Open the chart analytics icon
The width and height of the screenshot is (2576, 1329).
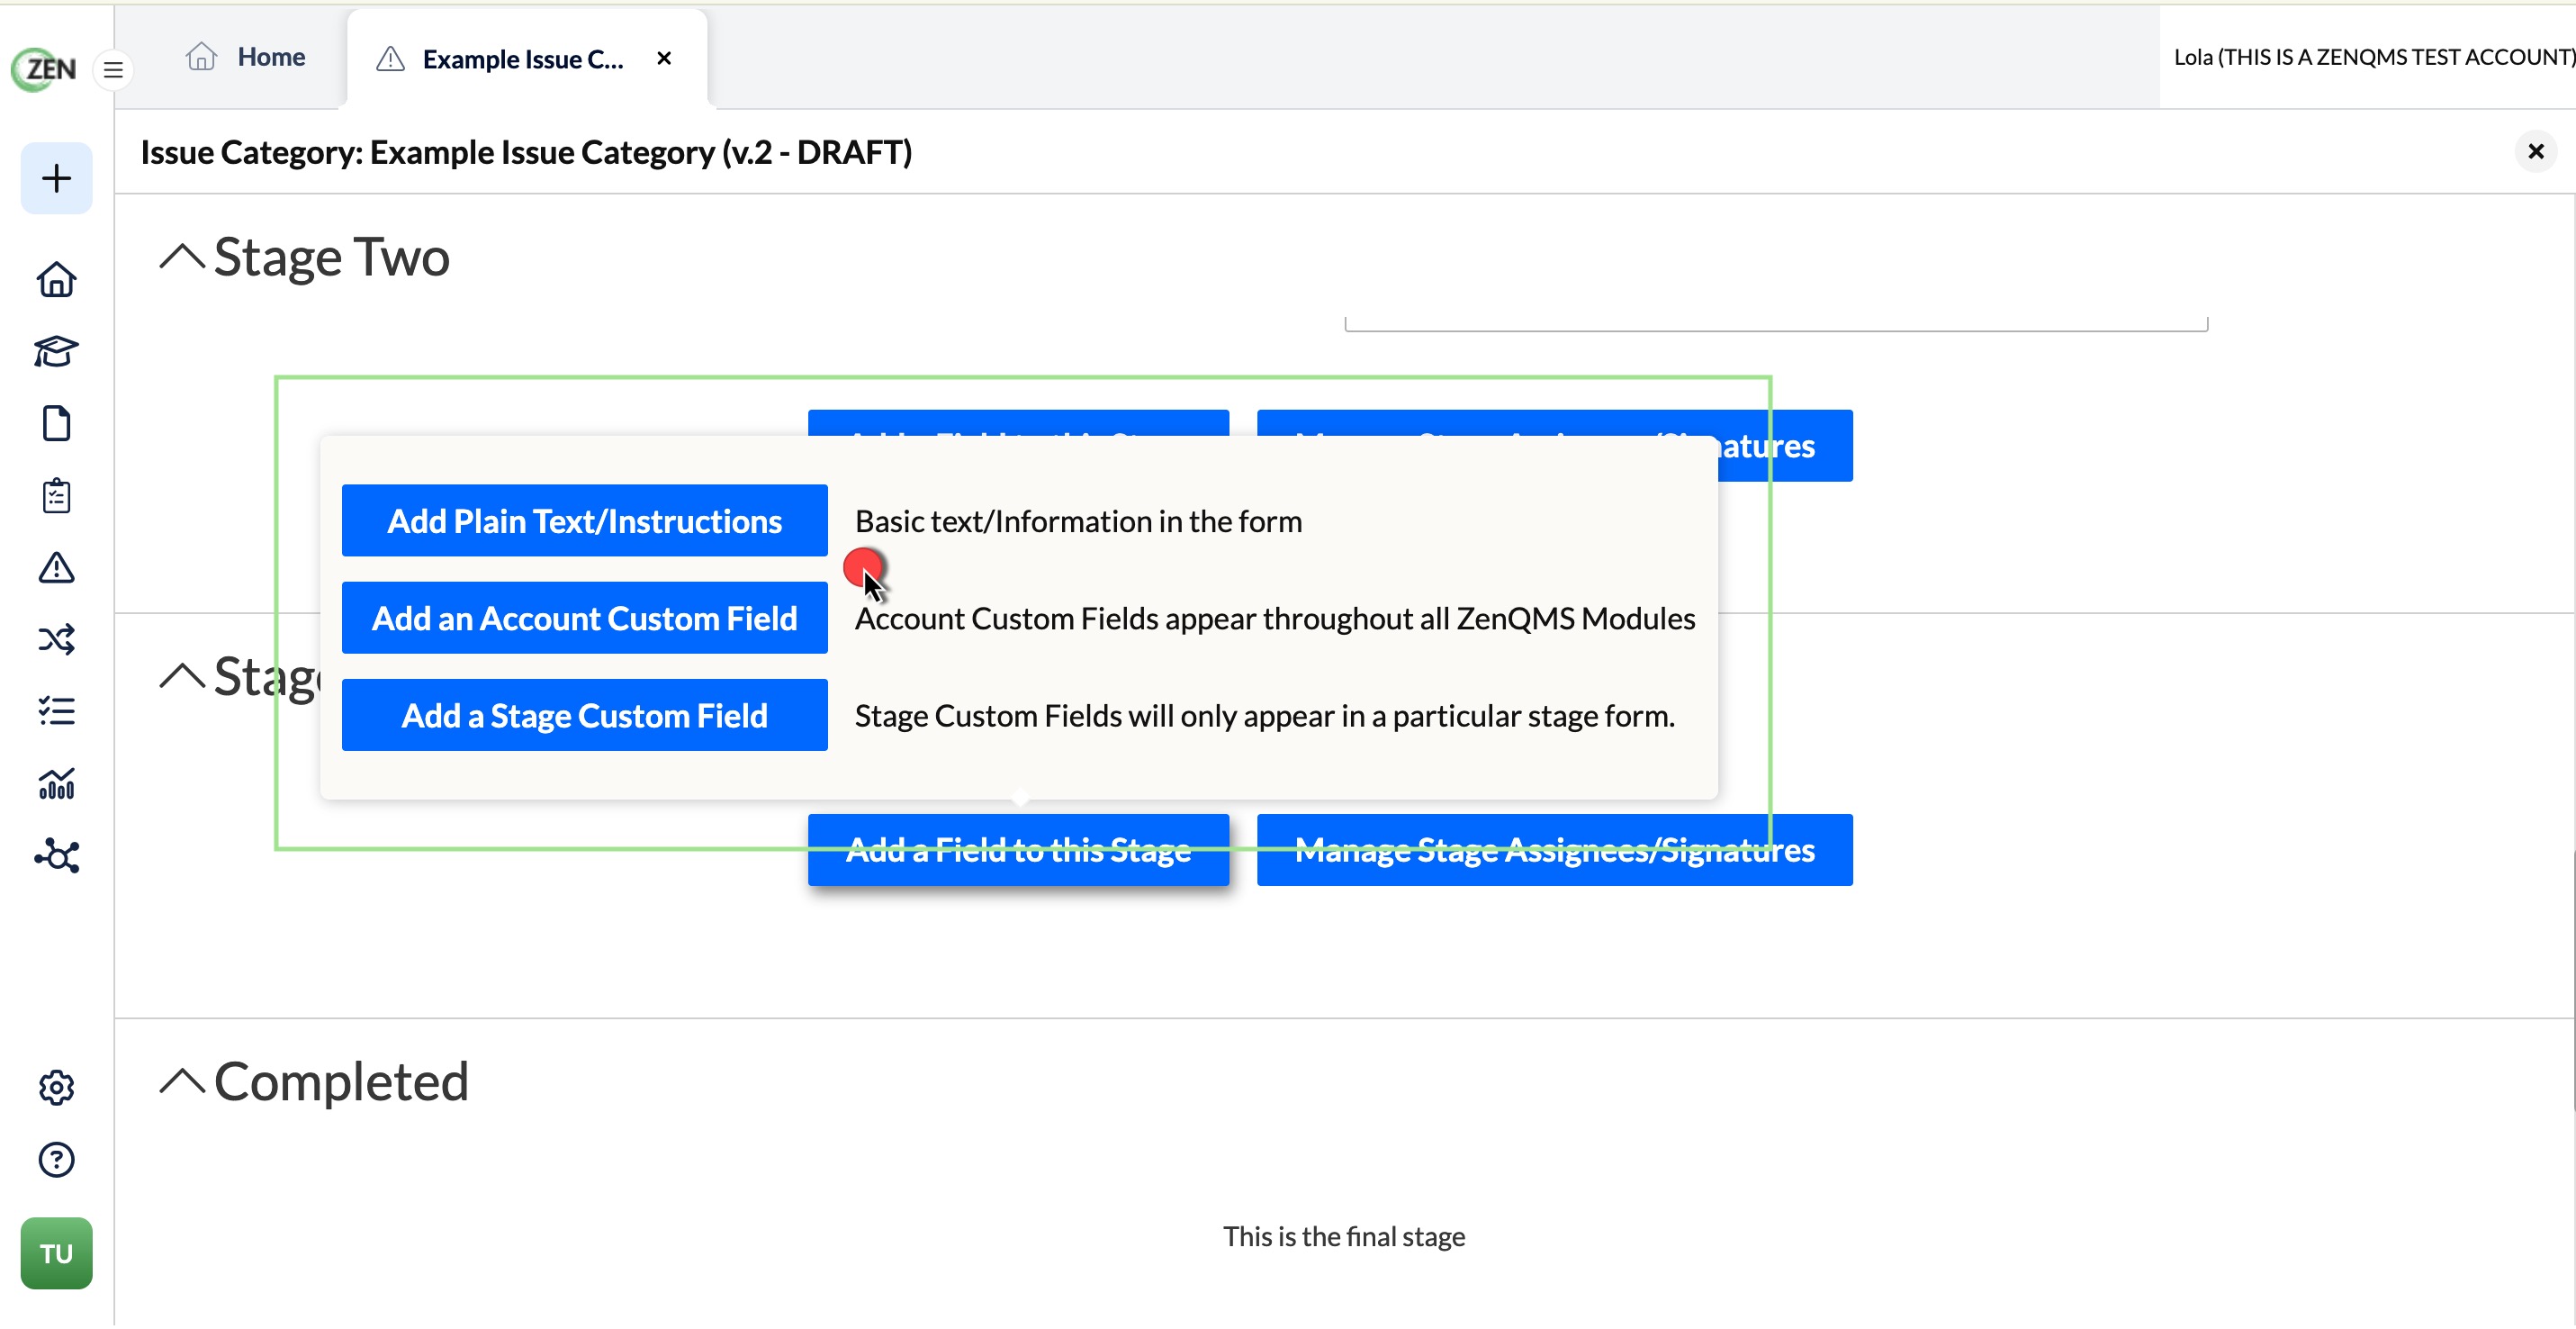point(56,785)
